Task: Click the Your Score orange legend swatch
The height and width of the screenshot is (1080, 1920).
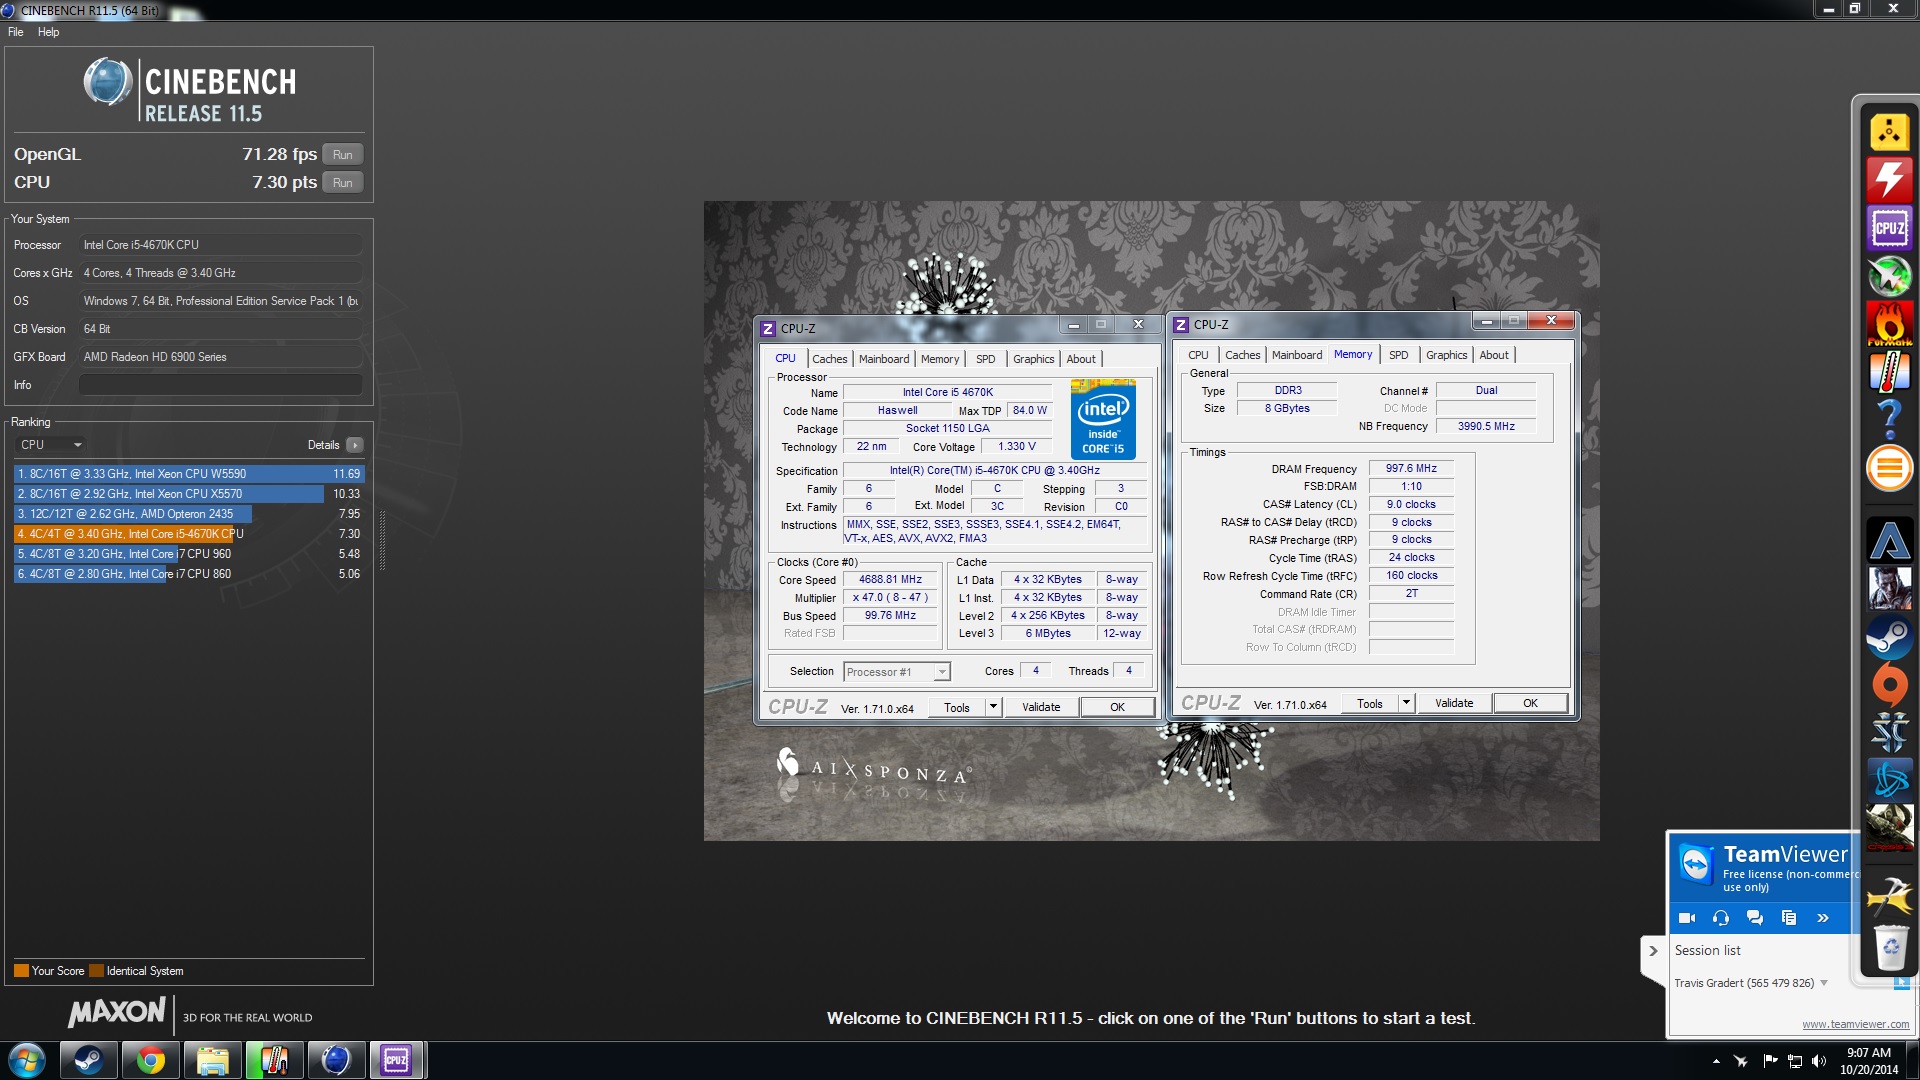Action: click(21, 971)
